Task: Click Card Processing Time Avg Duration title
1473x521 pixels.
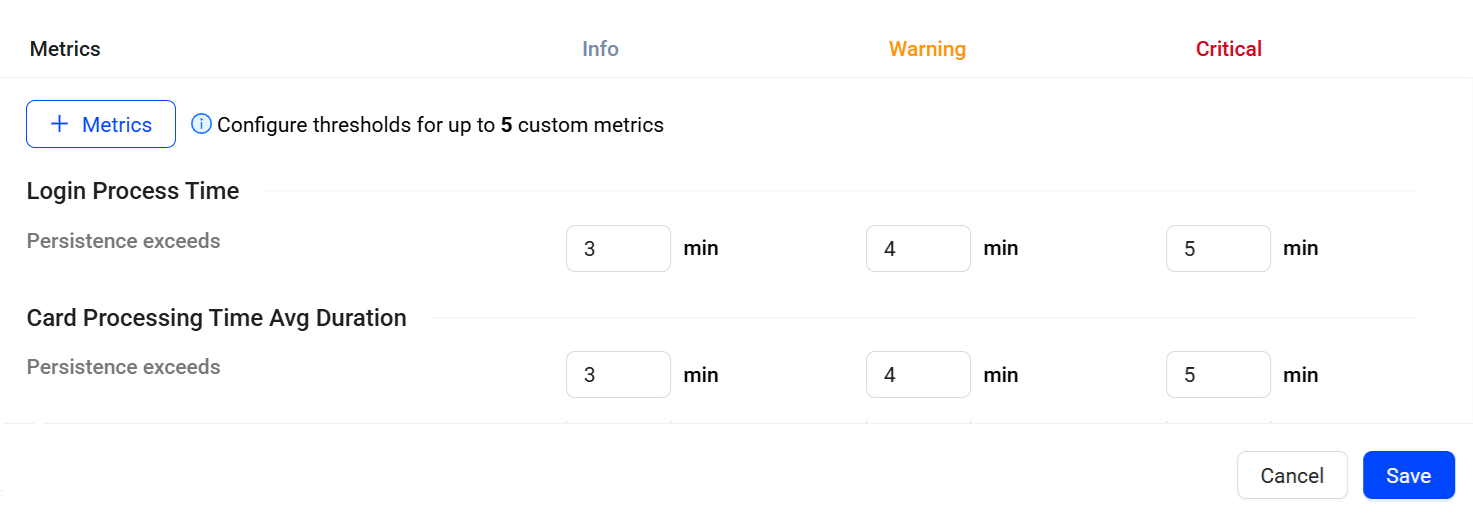Action: pos(216,318)
